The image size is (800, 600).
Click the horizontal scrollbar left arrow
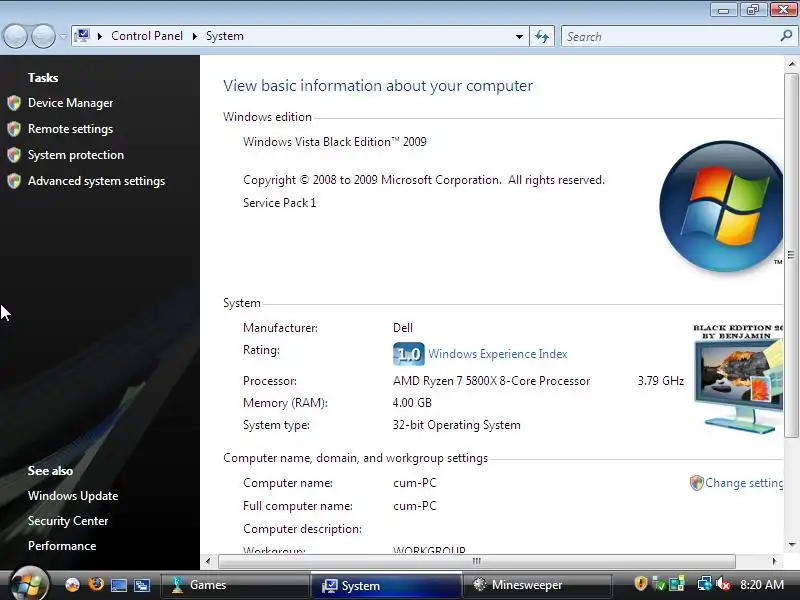point(208,561)
